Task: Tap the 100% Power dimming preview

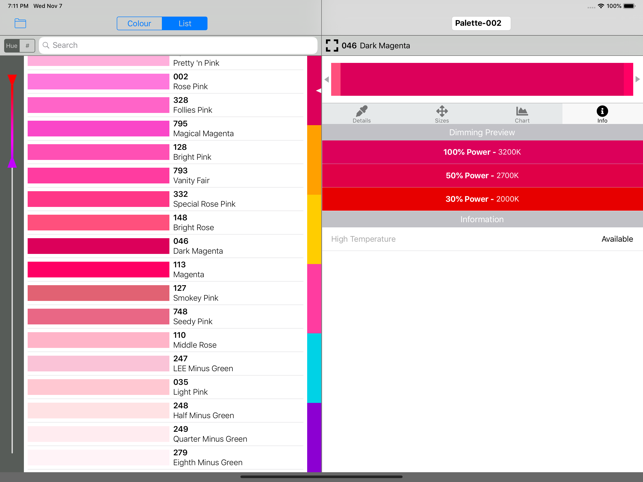Action: coord(482,152)
